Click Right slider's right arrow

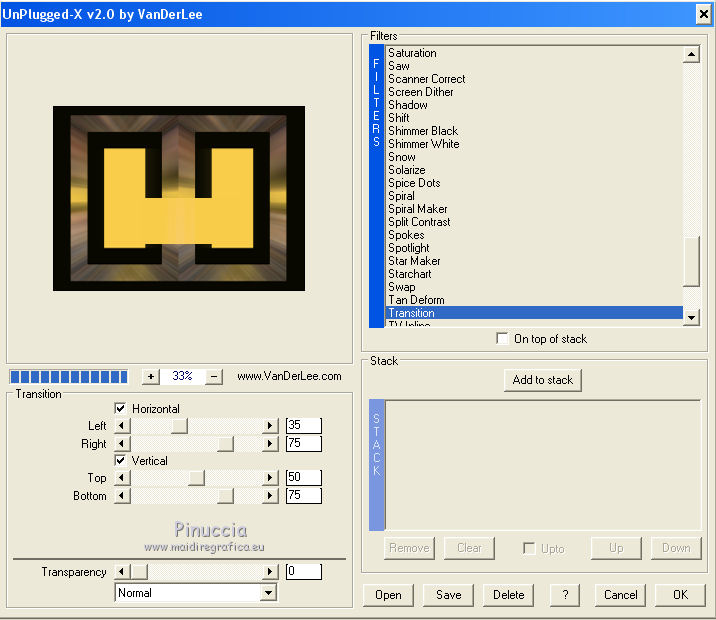tap(270, 443)
